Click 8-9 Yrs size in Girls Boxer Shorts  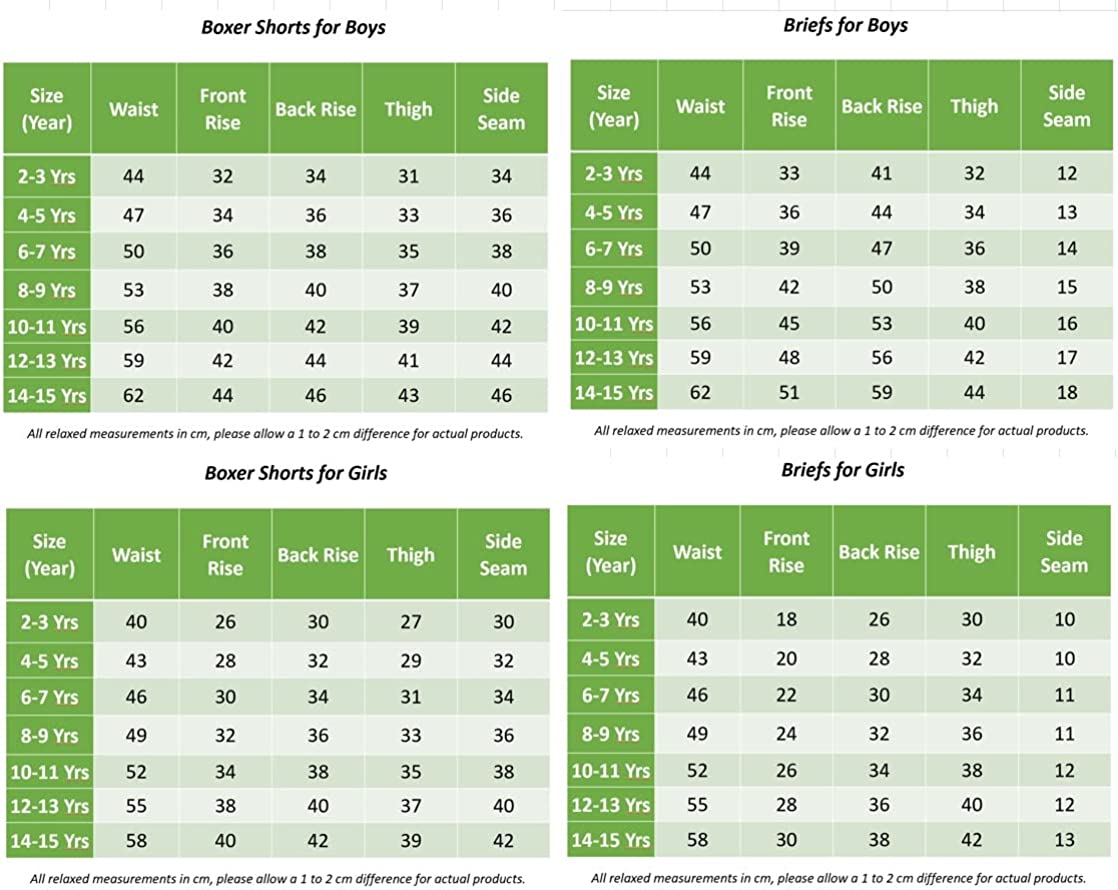click(x=49, y=736)
